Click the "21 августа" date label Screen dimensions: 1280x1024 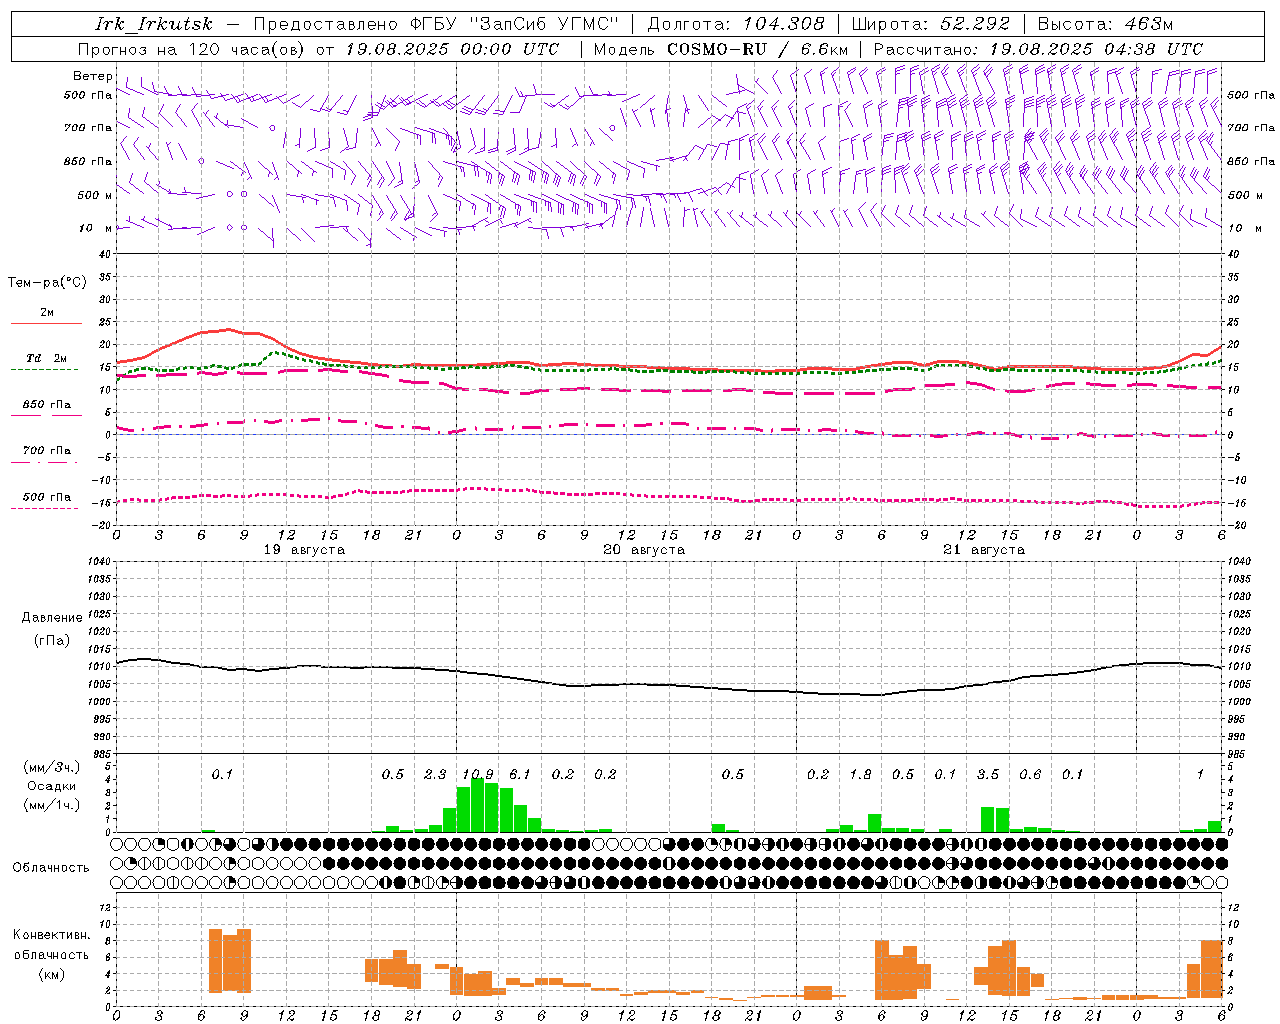984,550
